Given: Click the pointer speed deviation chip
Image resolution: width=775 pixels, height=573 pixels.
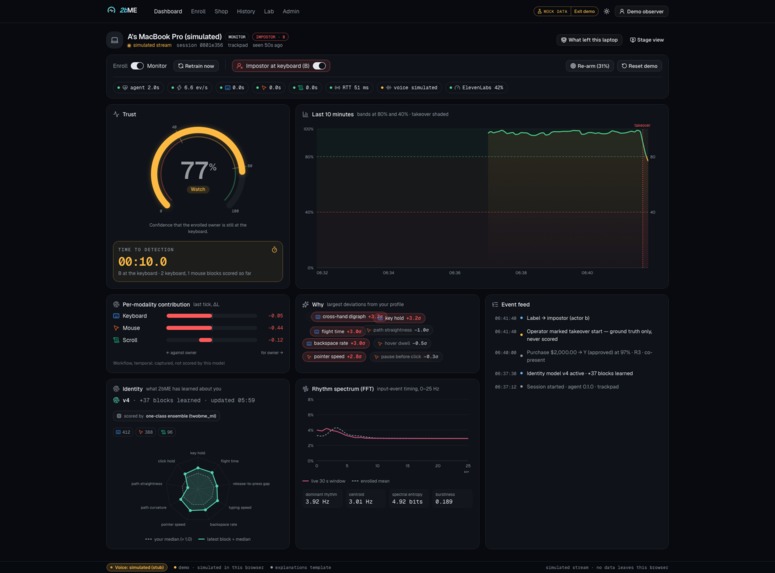Looking at the screenshot, I should [334, 356].
